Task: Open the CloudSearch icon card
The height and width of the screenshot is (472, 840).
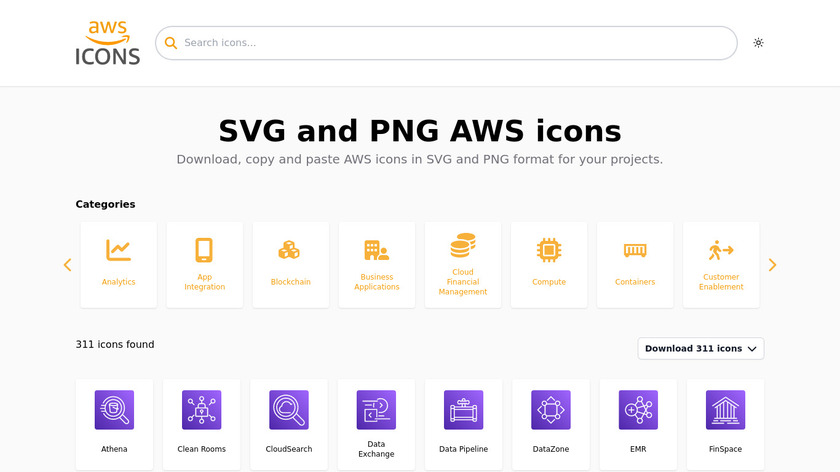Action: [289, 425]
